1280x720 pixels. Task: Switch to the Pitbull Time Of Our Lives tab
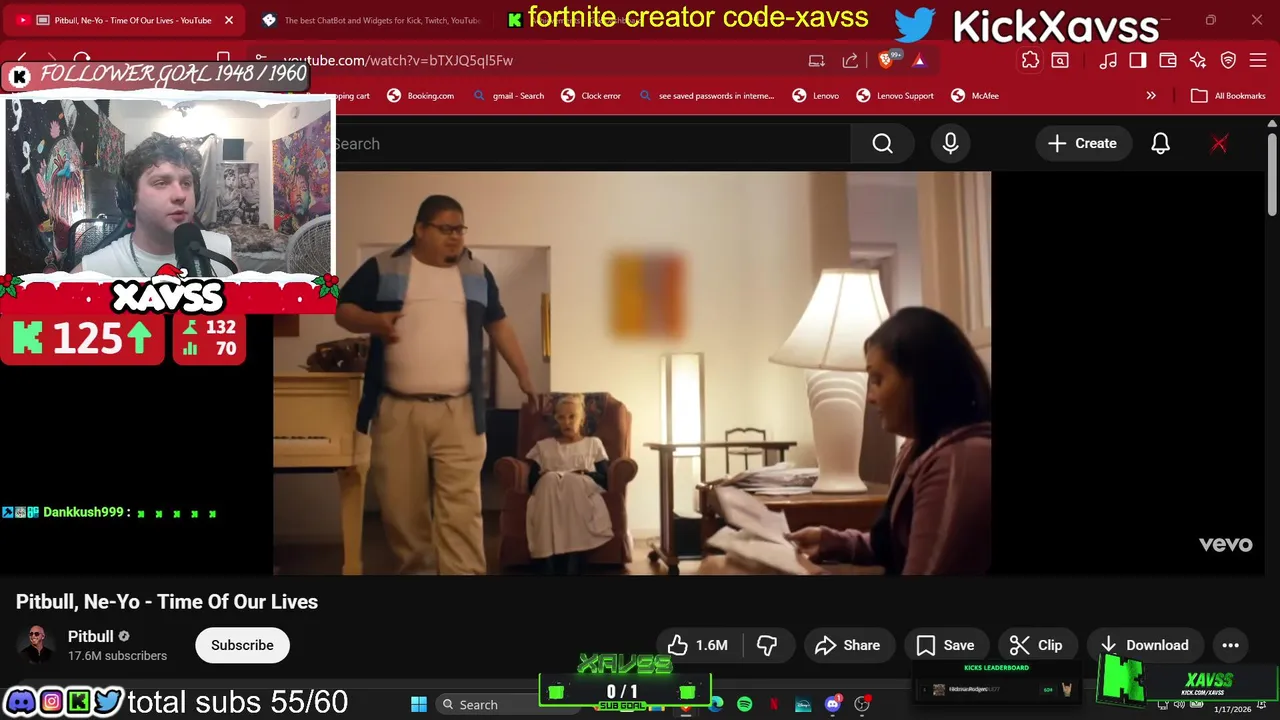(125, 20)
